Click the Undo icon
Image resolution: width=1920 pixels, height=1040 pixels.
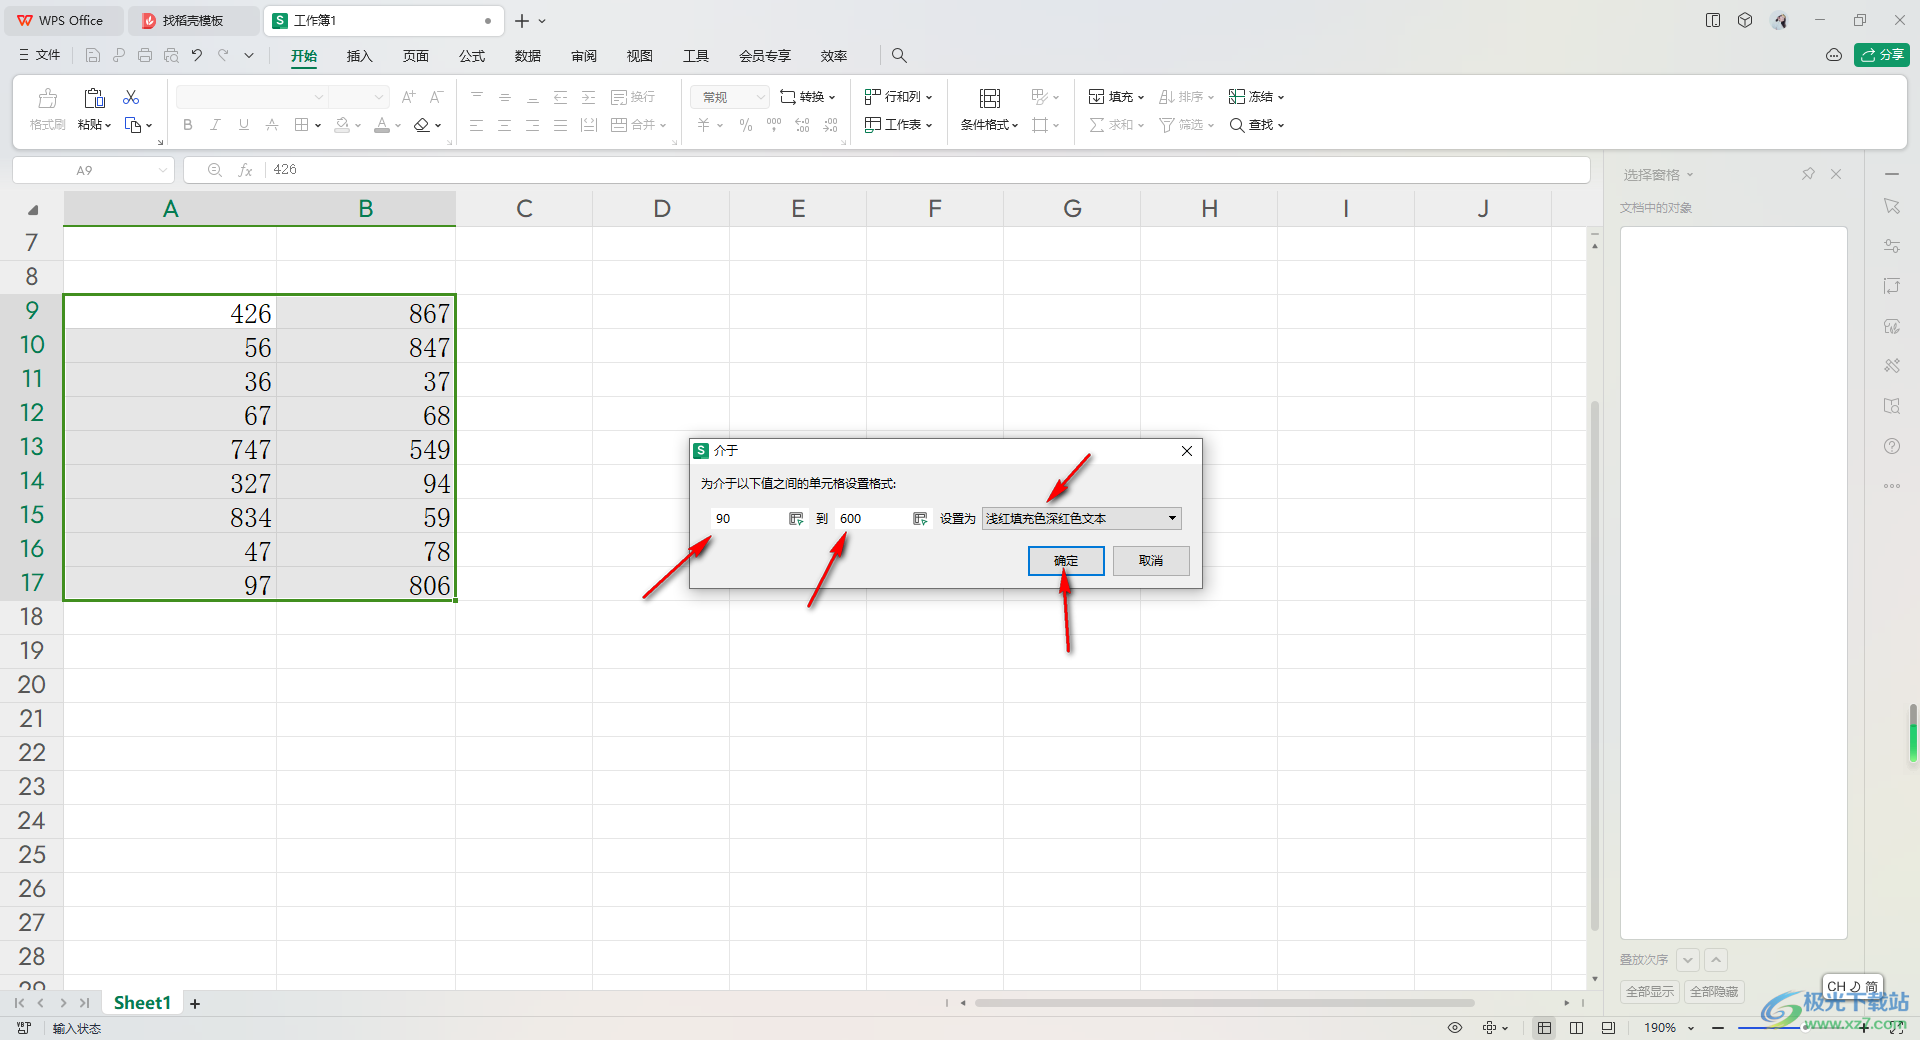[x=197, y=55]
